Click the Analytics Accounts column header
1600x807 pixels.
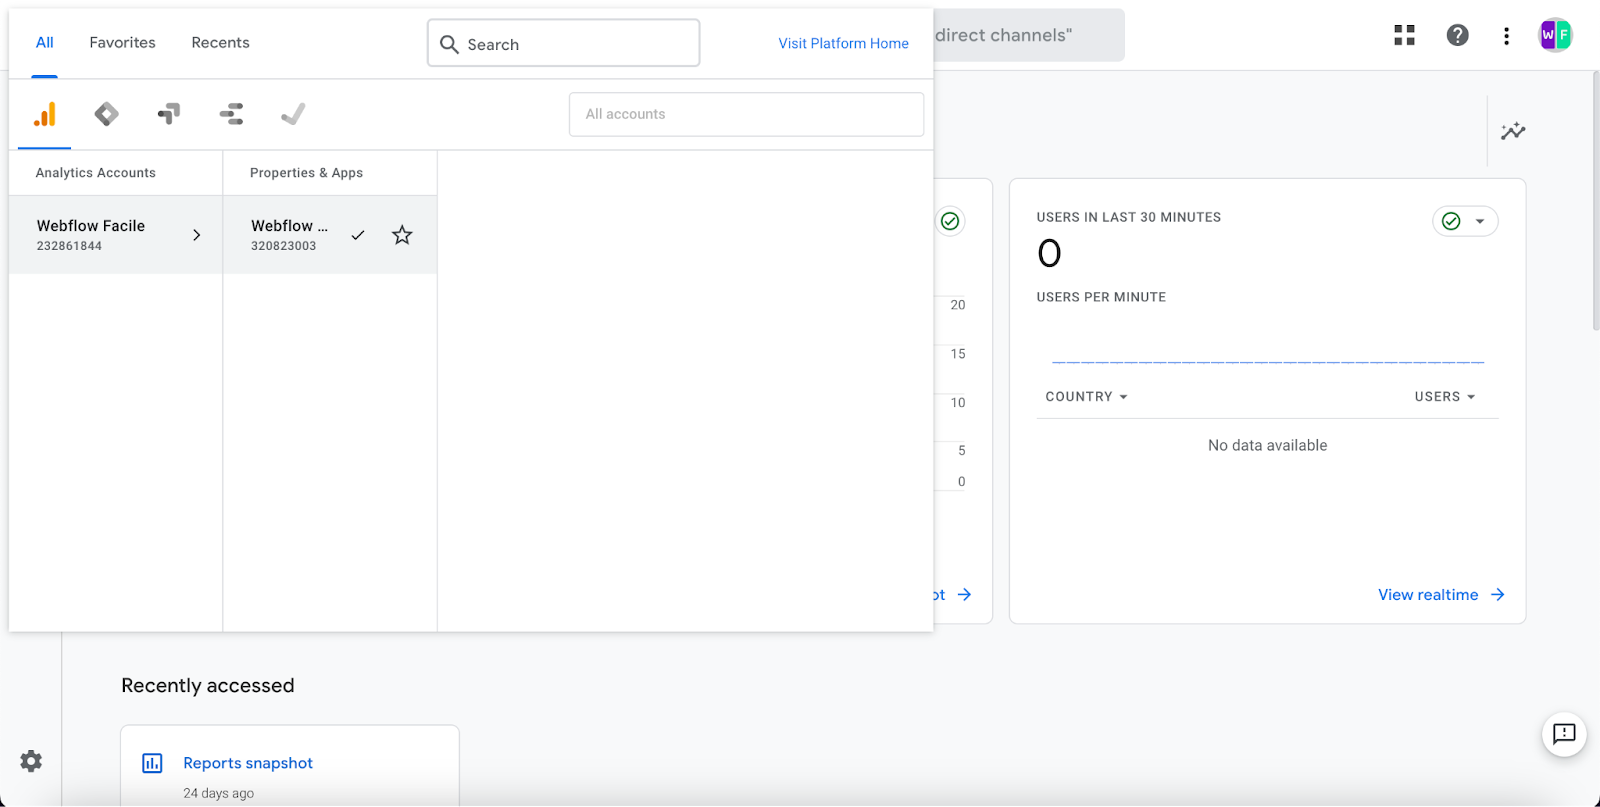pos(96,173)
